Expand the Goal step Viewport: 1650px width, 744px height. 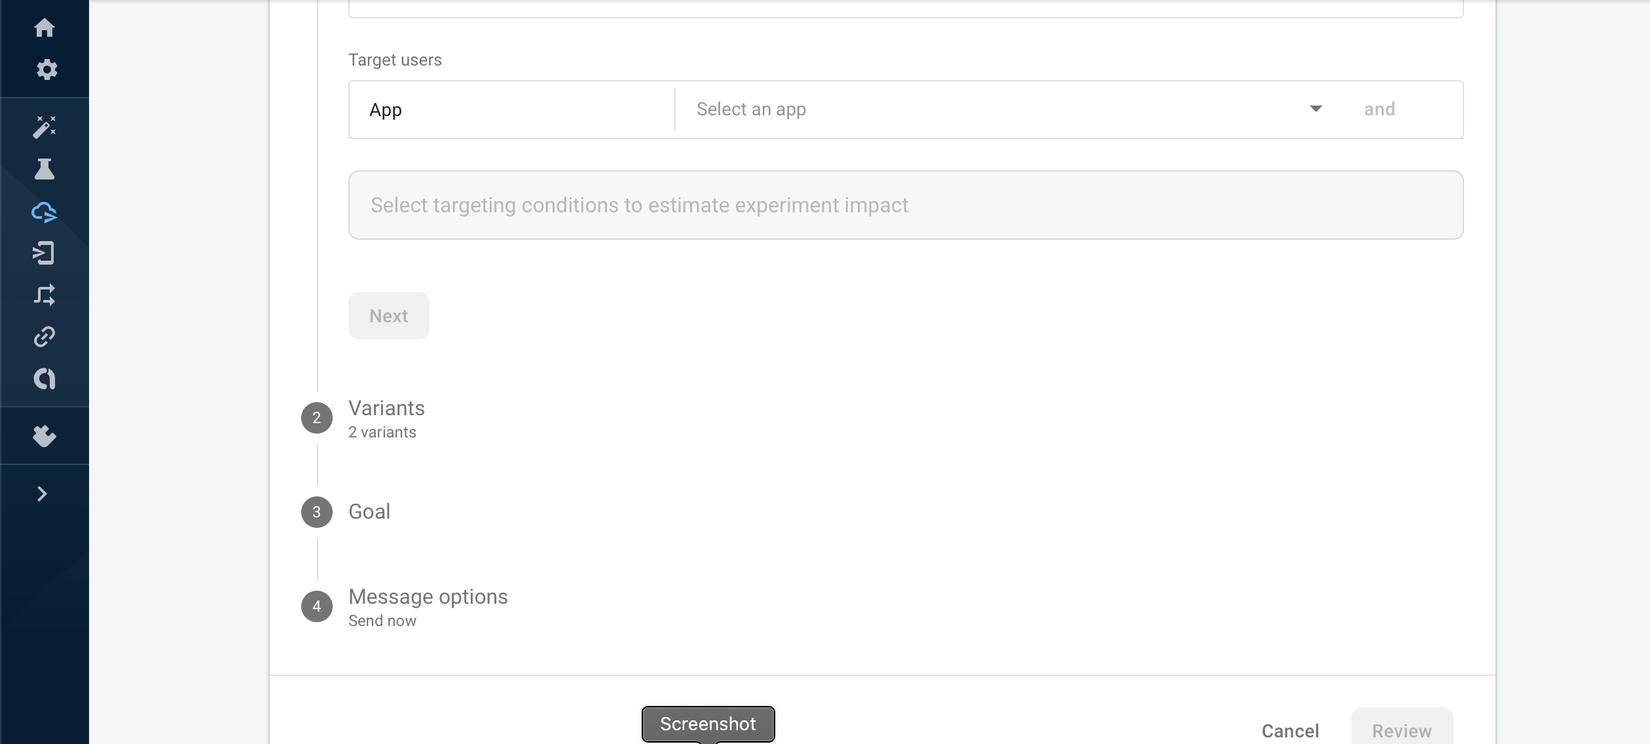[369, 512]
